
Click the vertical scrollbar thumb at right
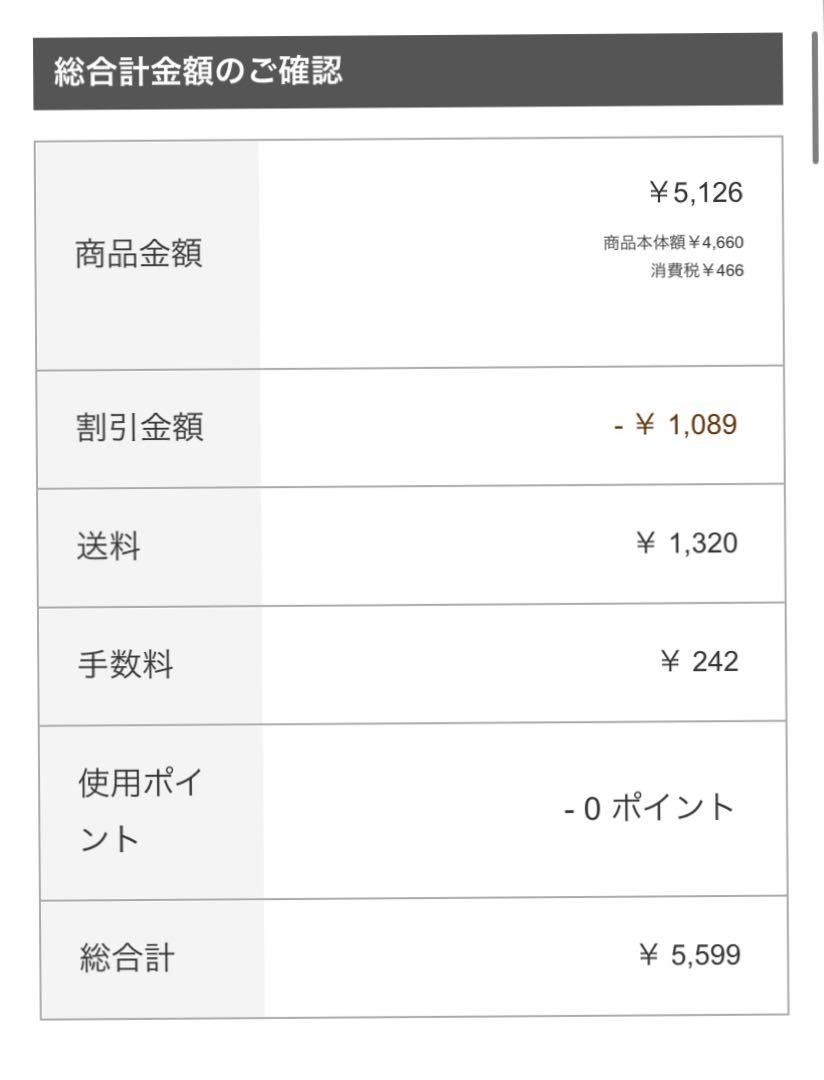[x=816, y=98]
